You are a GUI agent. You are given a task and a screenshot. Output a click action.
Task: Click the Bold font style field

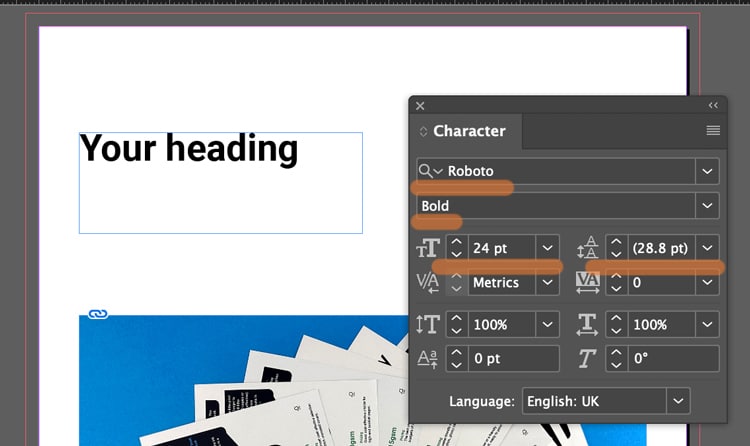[556, 206]
